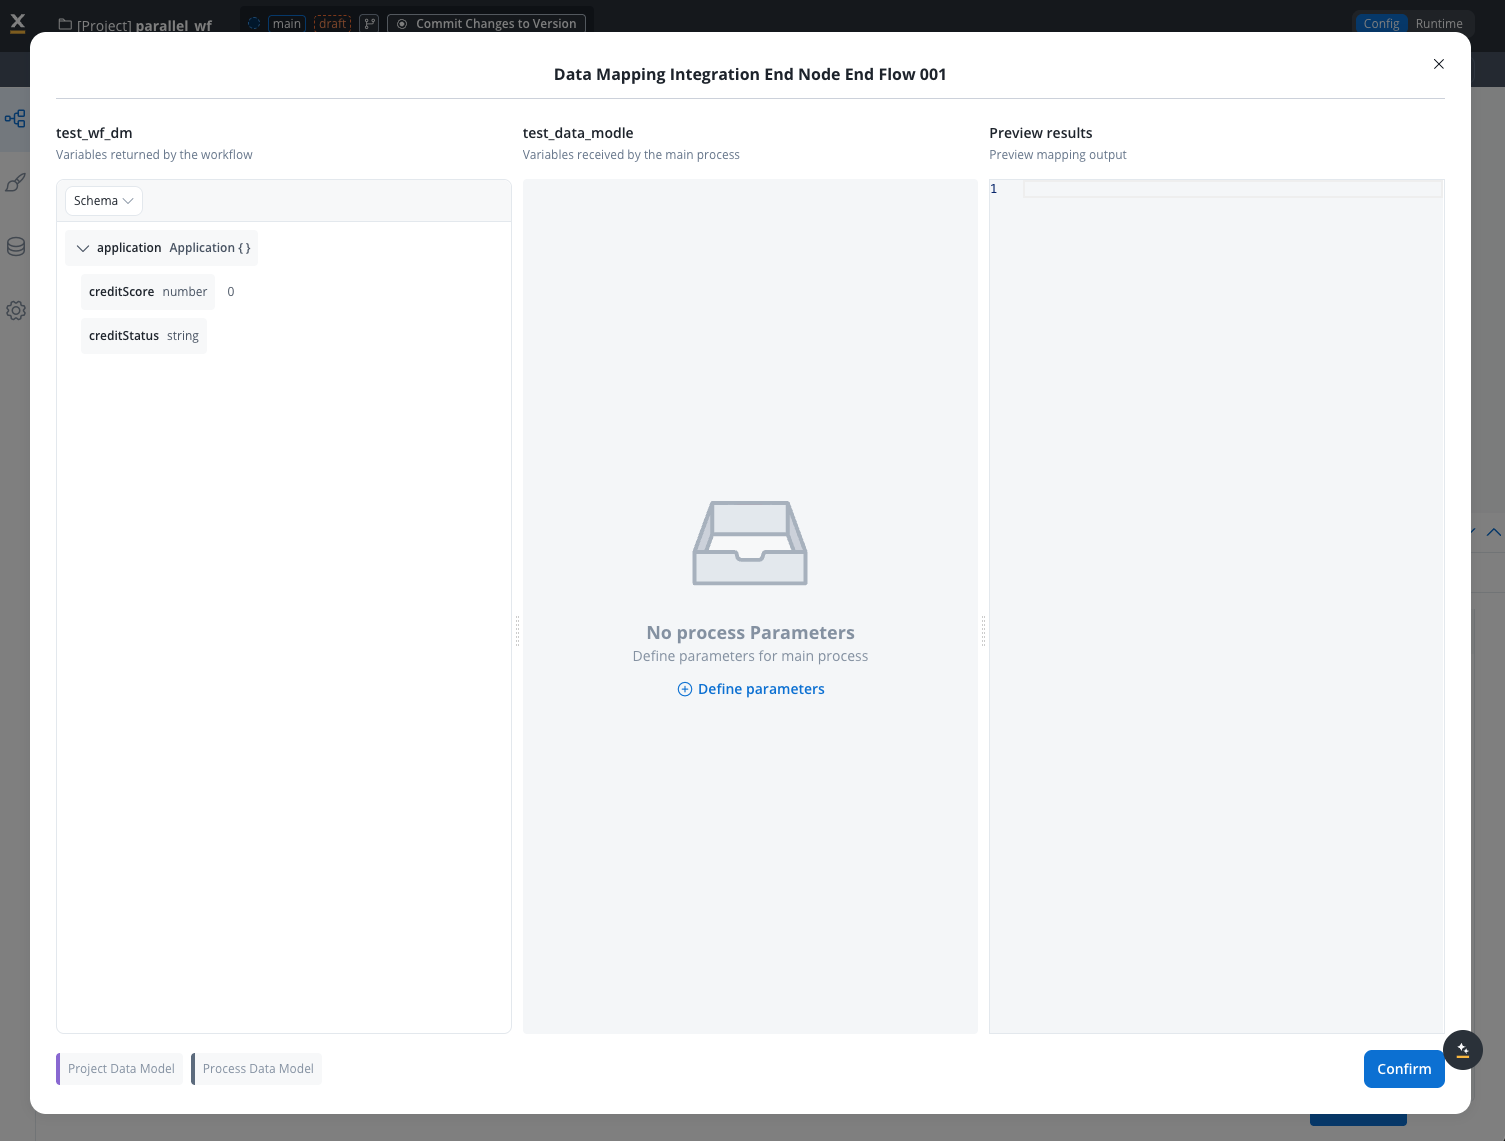Click line number 1 in the preview gutter
The image size is (1505, 1141).
point(994,189)
